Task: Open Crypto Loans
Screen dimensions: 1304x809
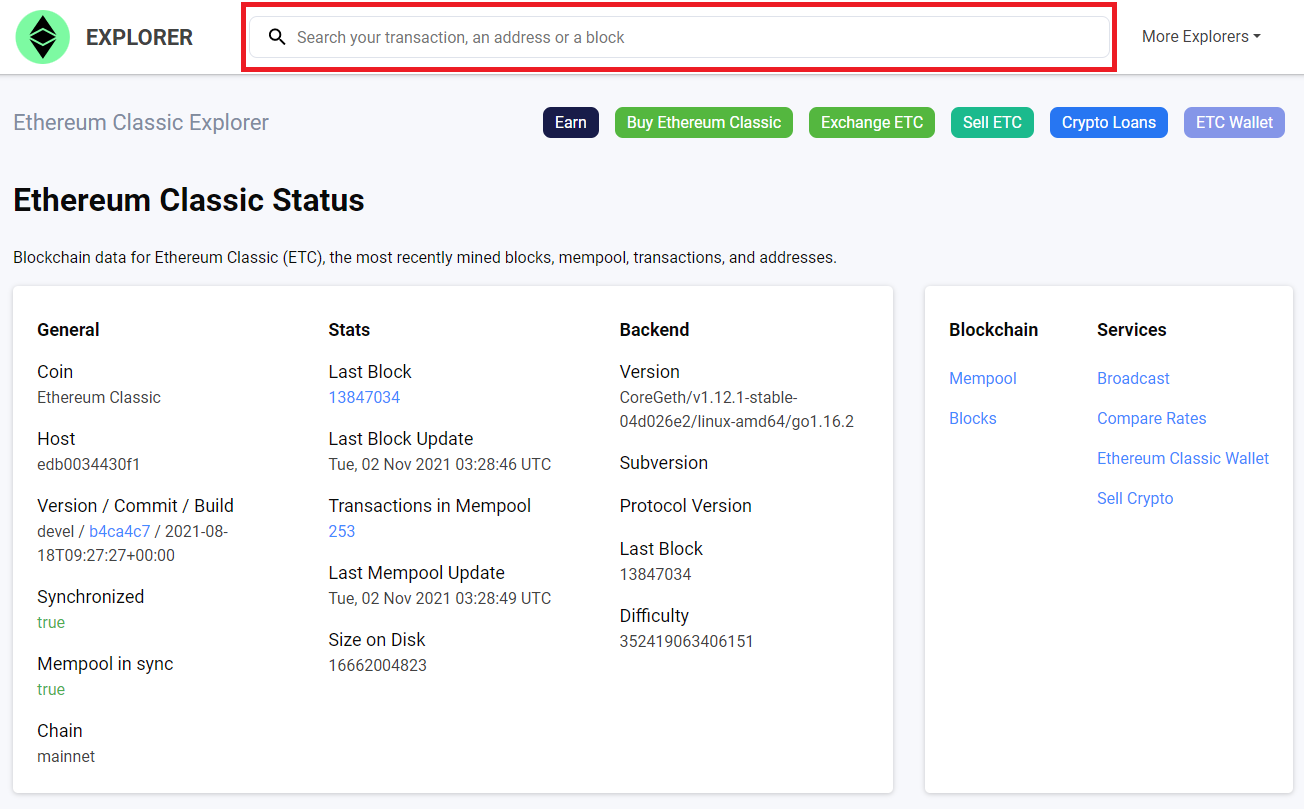Action: 1108,123
